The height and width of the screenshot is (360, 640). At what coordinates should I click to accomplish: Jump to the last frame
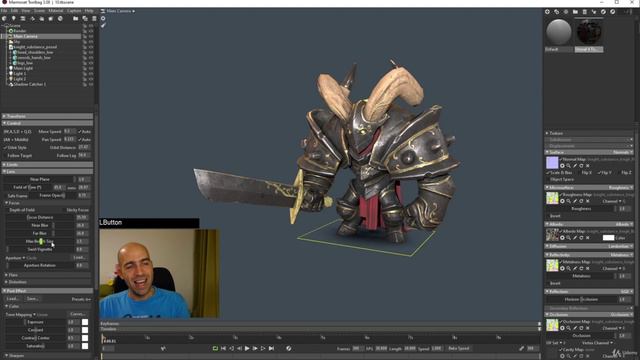point(271,348)
